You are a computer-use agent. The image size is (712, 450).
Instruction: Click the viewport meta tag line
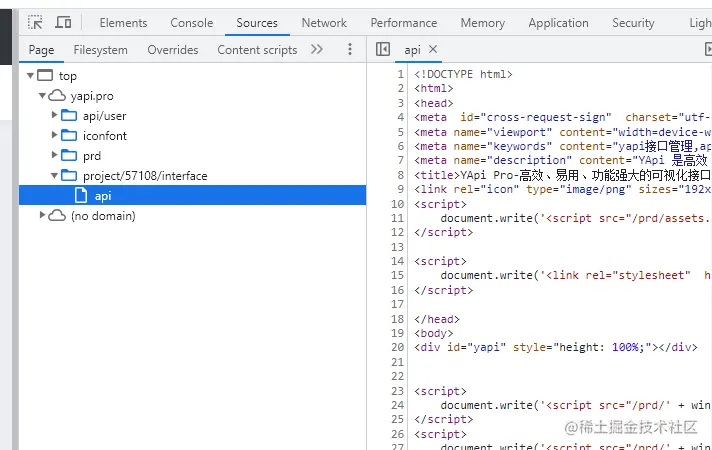point(562,132)
